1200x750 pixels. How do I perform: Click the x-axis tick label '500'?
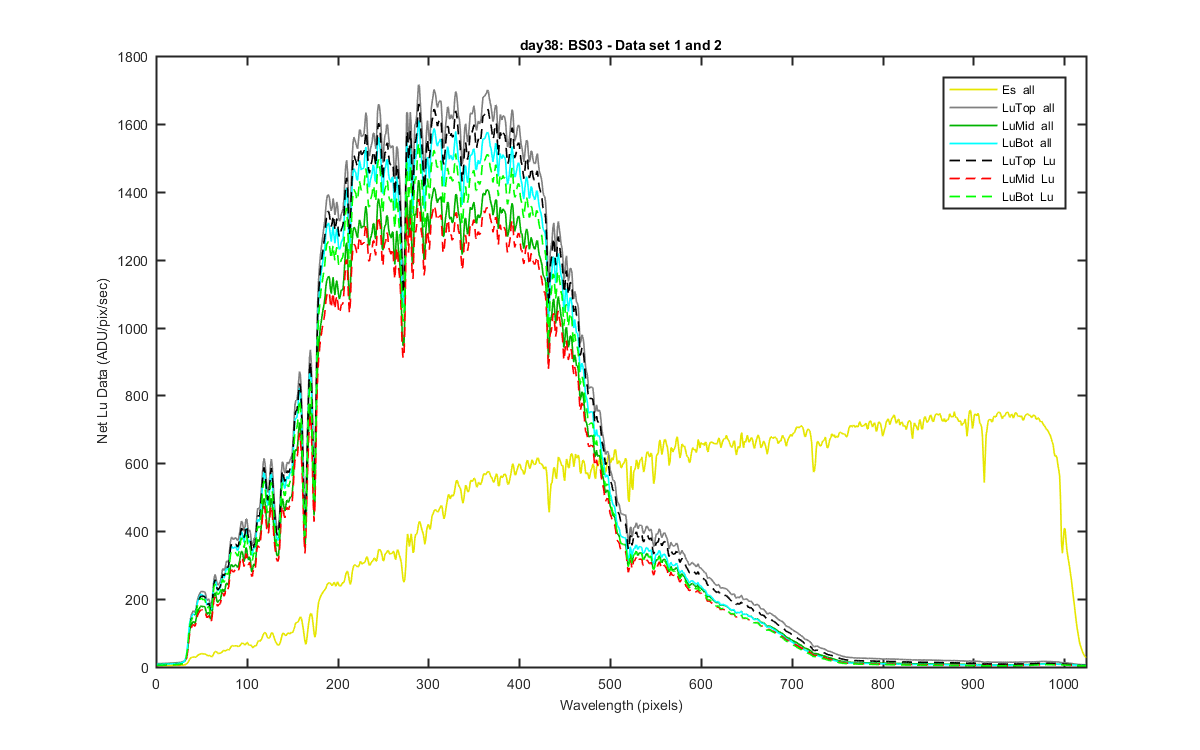click(610, 683)
